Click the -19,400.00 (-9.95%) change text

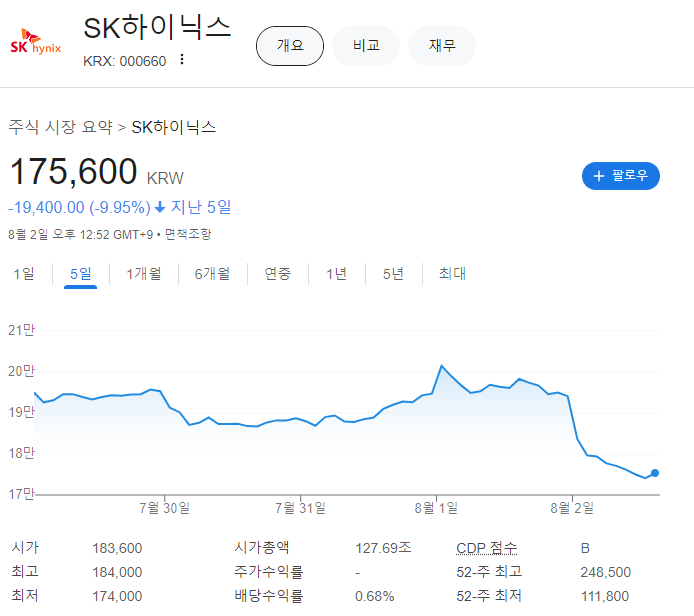tap(80, 207)
